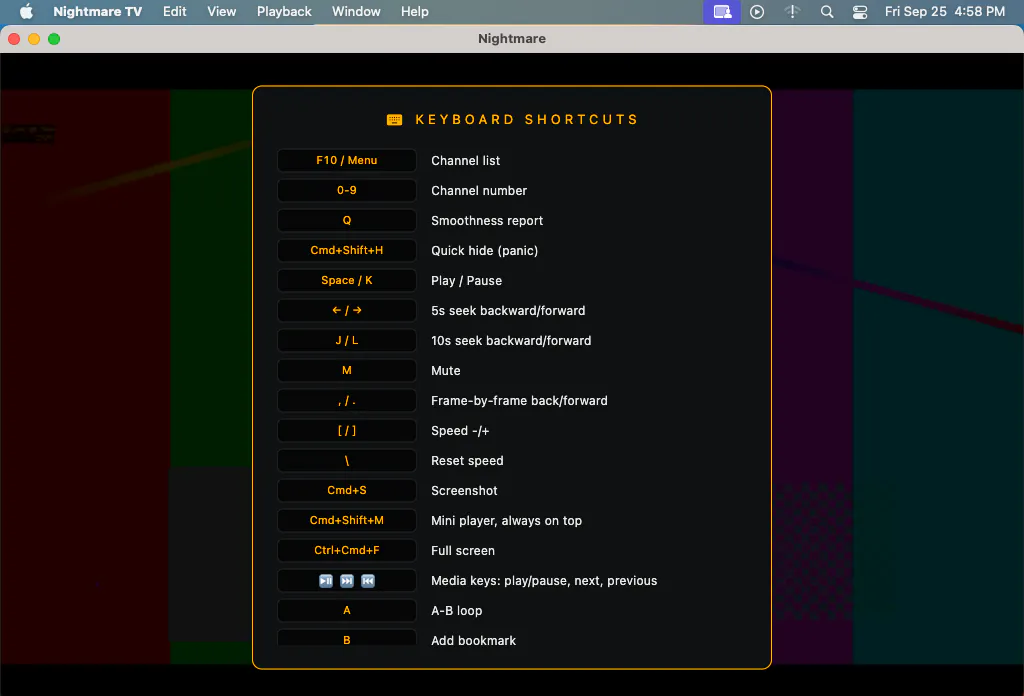This screenshot has width=1024, height=696.
Task: Click the [ / ] shortcut key
Action: pyautogui.click(x=347, y=430)
